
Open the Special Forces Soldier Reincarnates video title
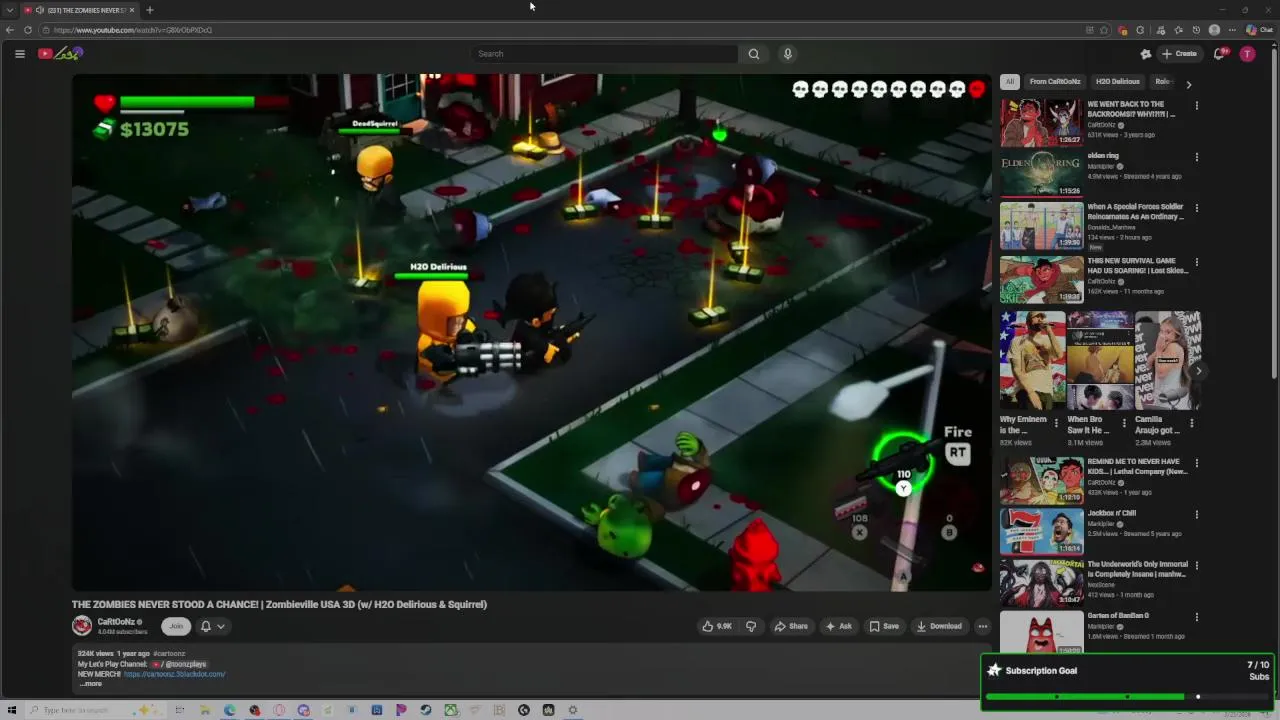1135,211
